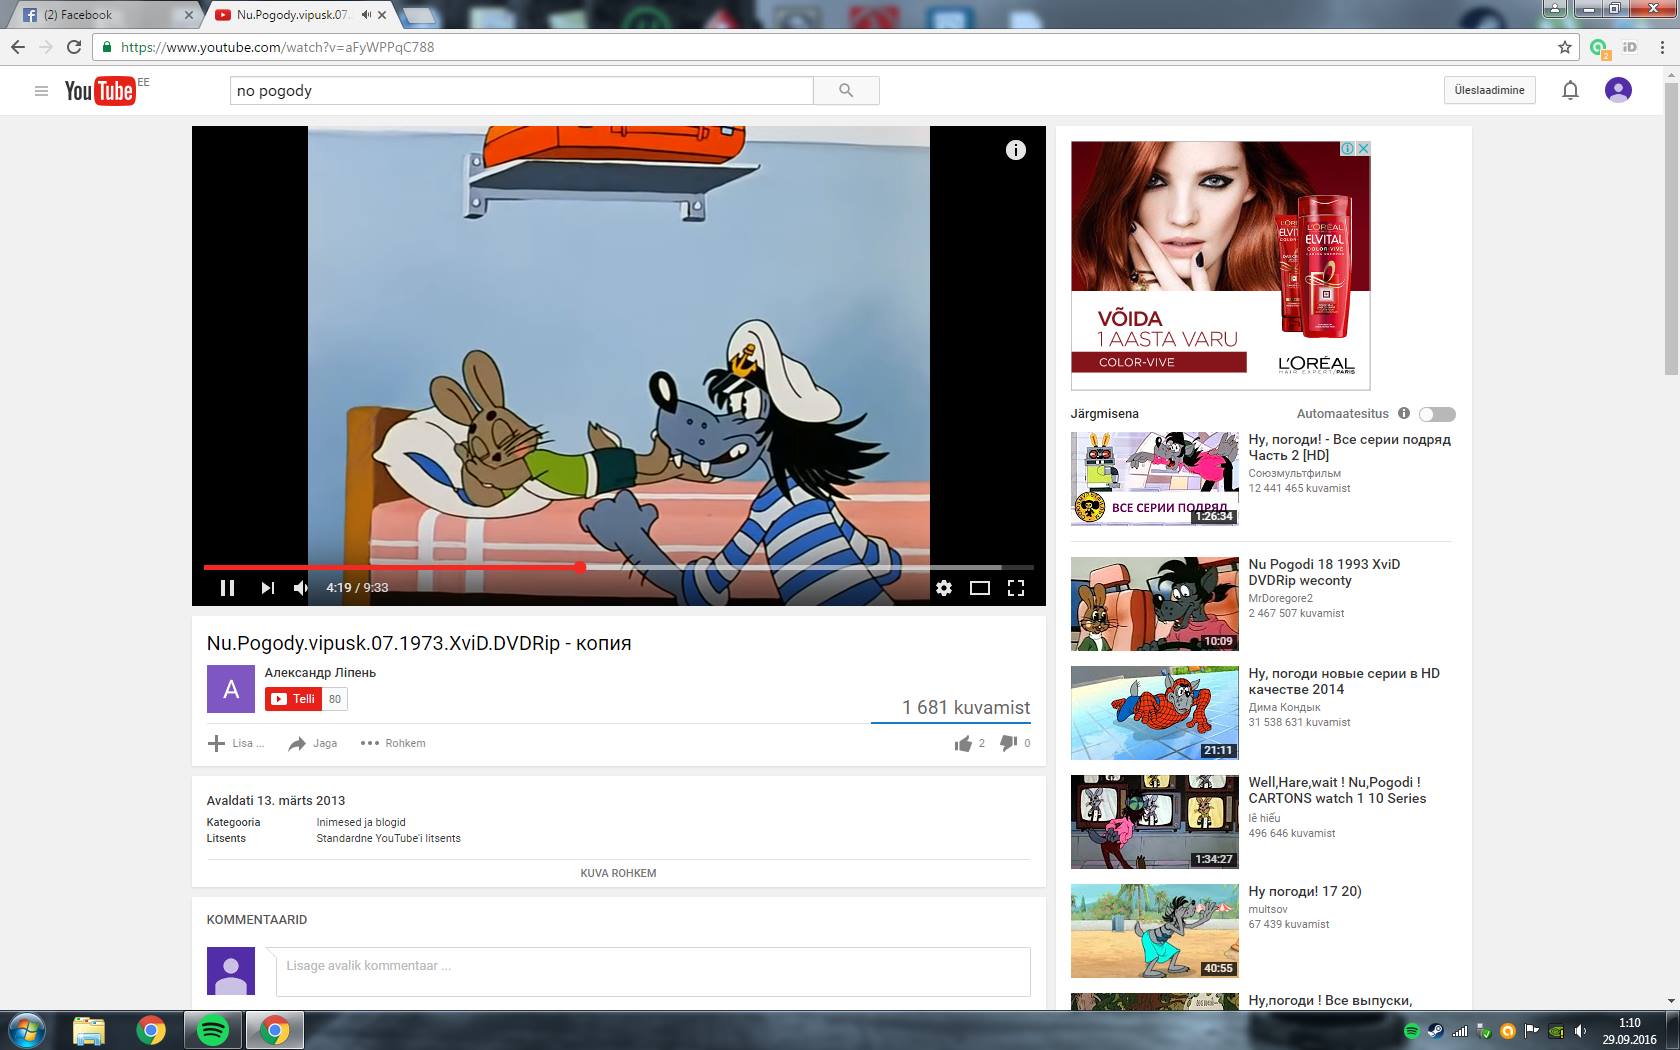Click the address bar URL

point(277,47)
